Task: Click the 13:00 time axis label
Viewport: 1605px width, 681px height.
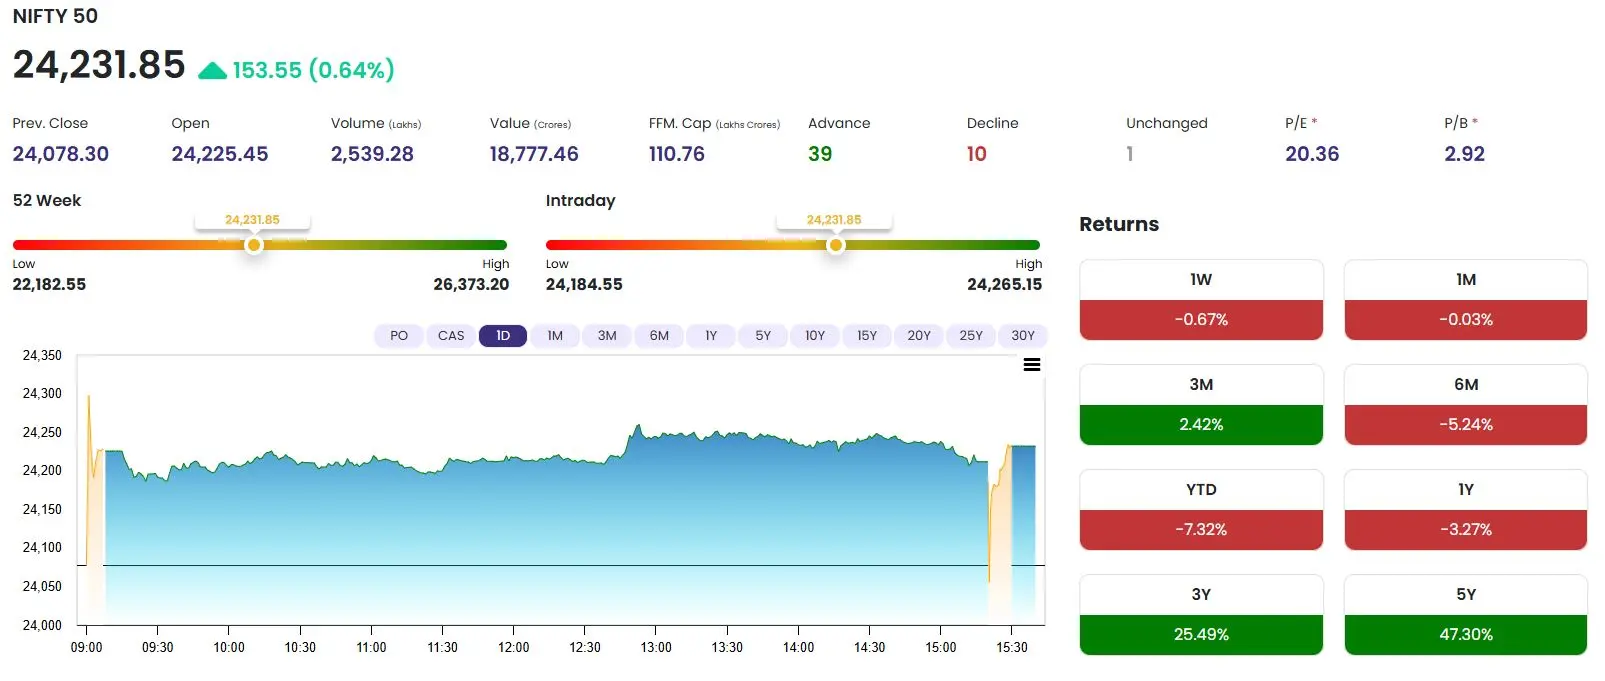Action: pyautogui.click(x=656, y=647)
